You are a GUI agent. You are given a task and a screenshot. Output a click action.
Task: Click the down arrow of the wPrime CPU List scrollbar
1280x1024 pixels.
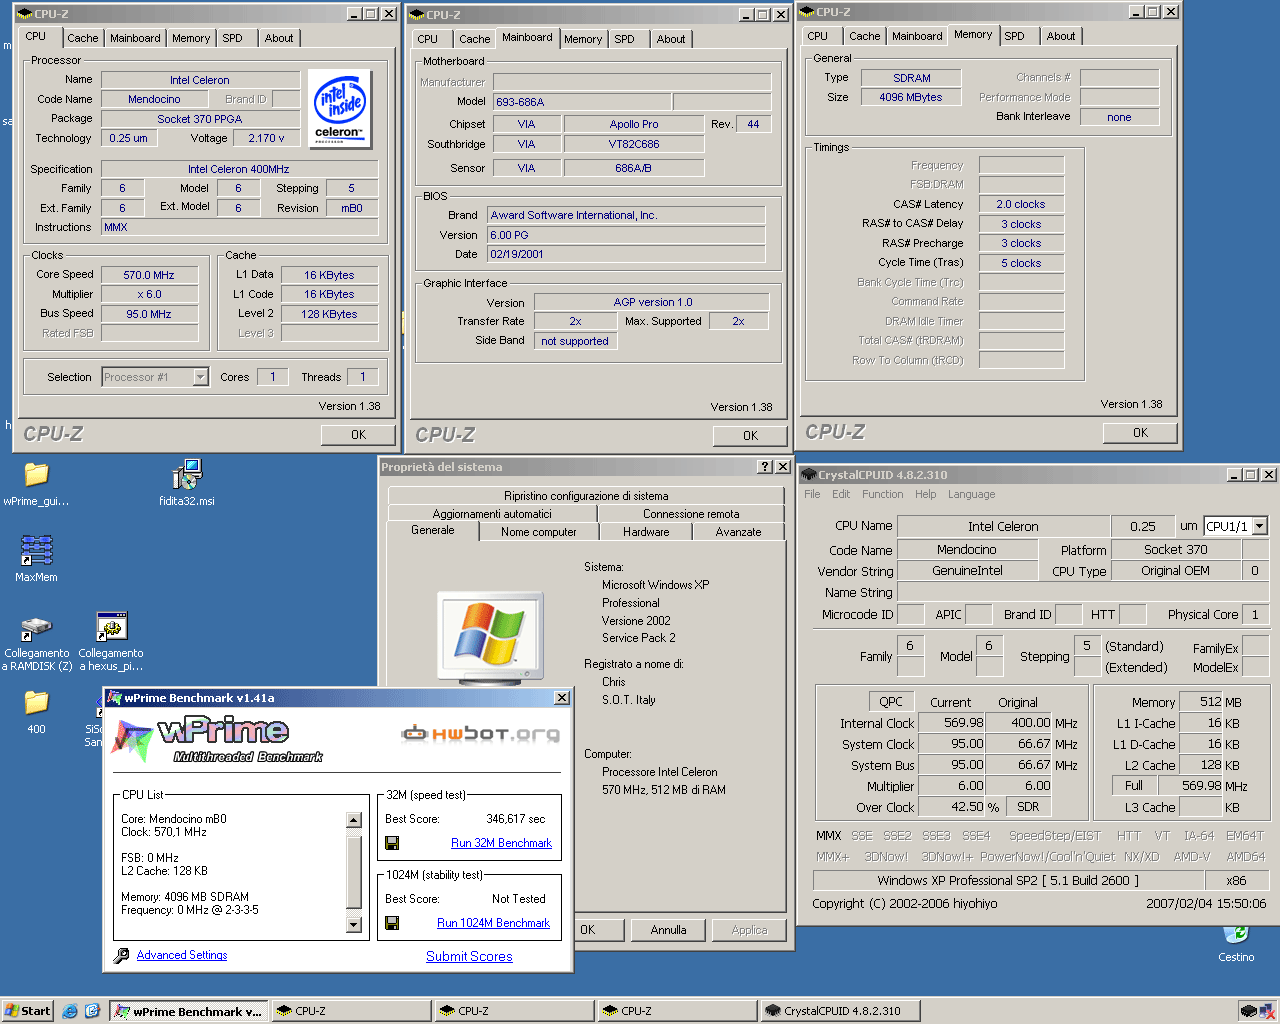(353, 925)
